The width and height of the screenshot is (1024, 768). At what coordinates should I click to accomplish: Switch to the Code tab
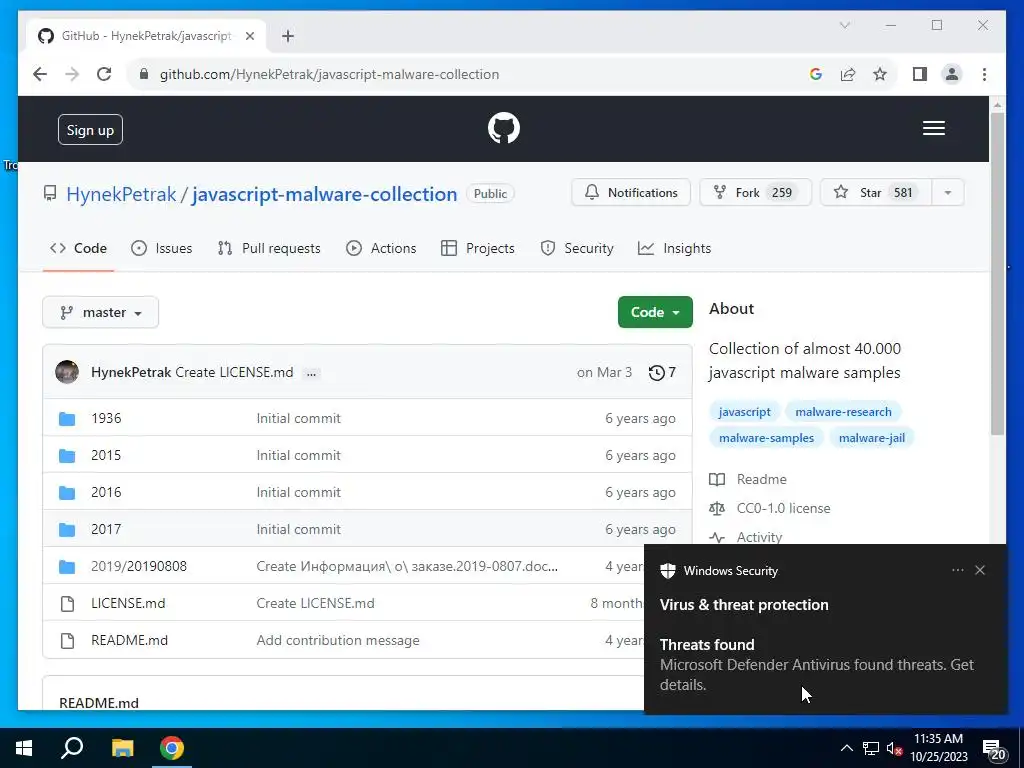pyautogui.click(x=78, y=248)
